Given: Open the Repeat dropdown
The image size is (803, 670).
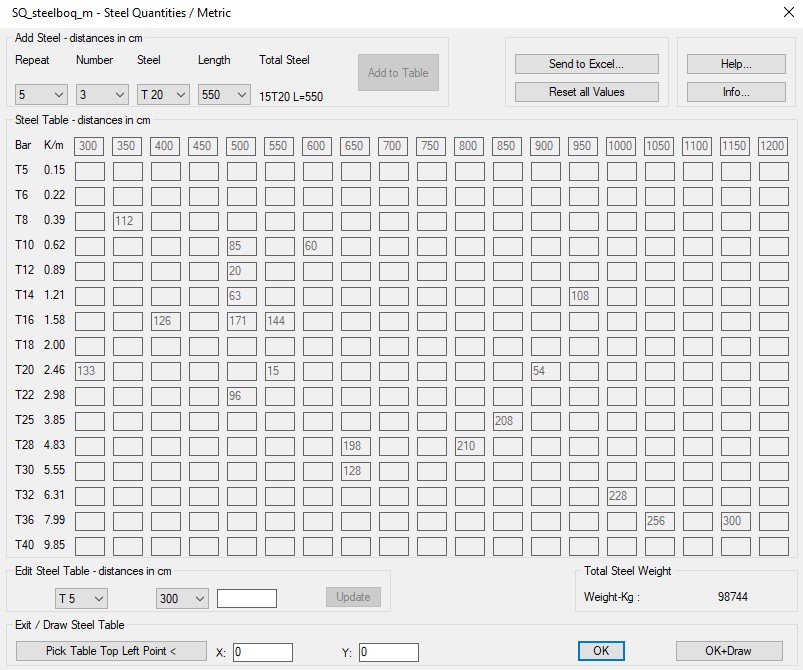Looking at the screenshot, I should pyautogui.click(x=41, y=95).
